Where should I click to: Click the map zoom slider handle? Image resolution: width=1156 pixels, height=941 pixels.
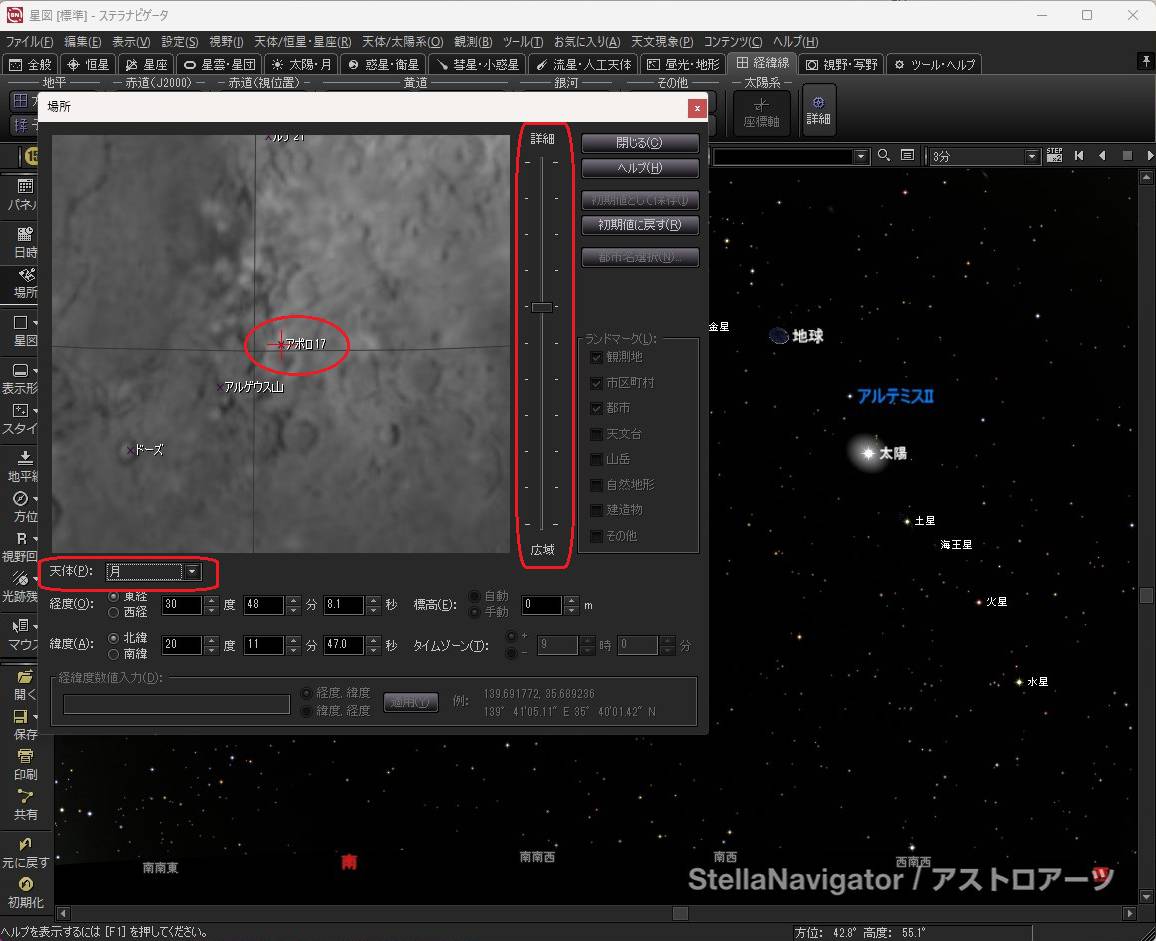click(x=541, y=307)
